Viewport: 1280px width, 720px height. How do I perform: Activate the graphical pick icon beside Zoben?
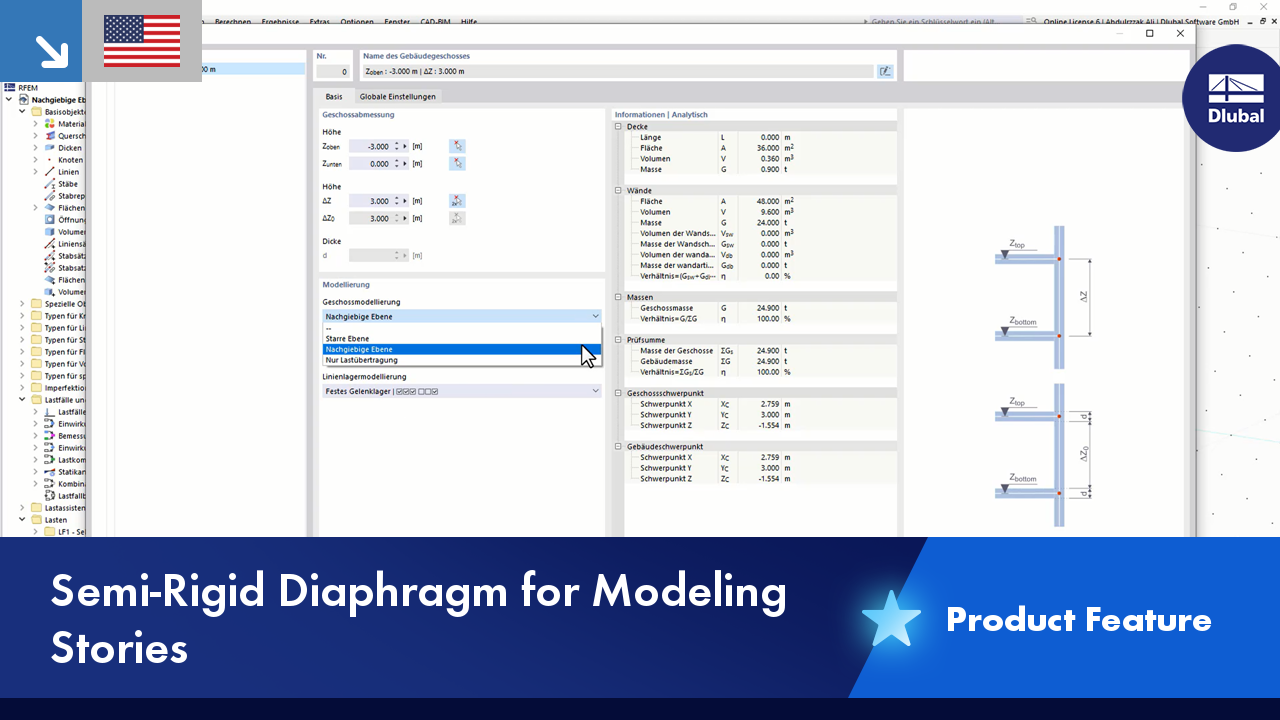[x=457, y=146]
